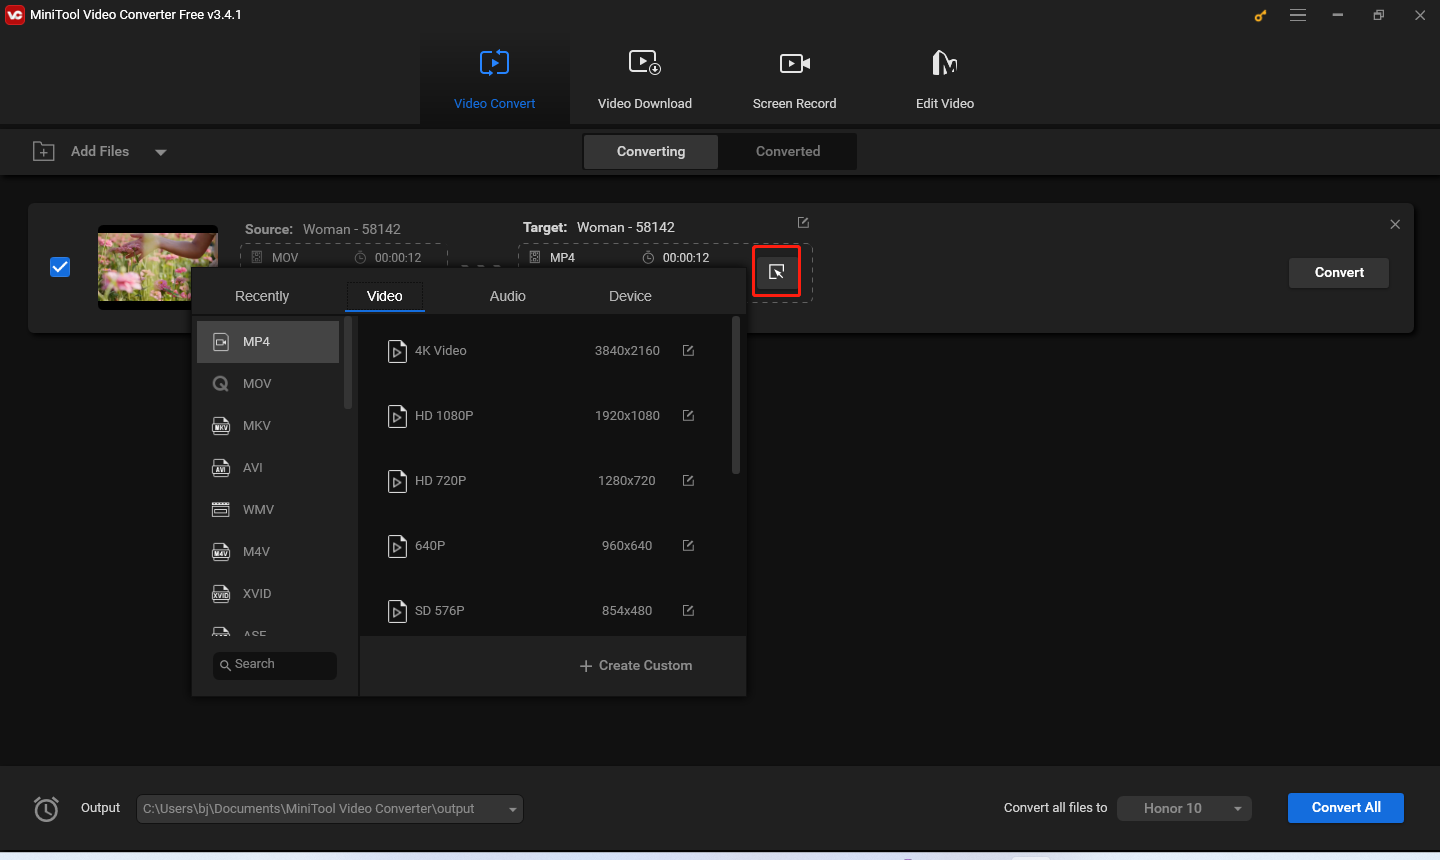
Task: Edit the SD 576P preset settings icon
Action: [688, 611]
